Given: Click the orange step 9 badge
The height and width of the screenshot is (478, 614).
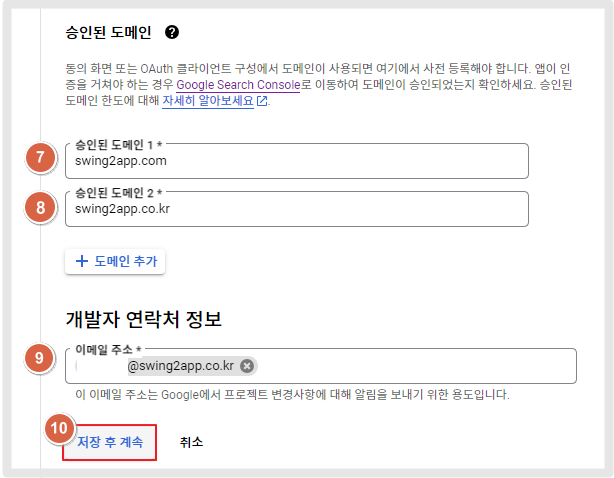Looking at the screenshot, I should tap(39, 358).
